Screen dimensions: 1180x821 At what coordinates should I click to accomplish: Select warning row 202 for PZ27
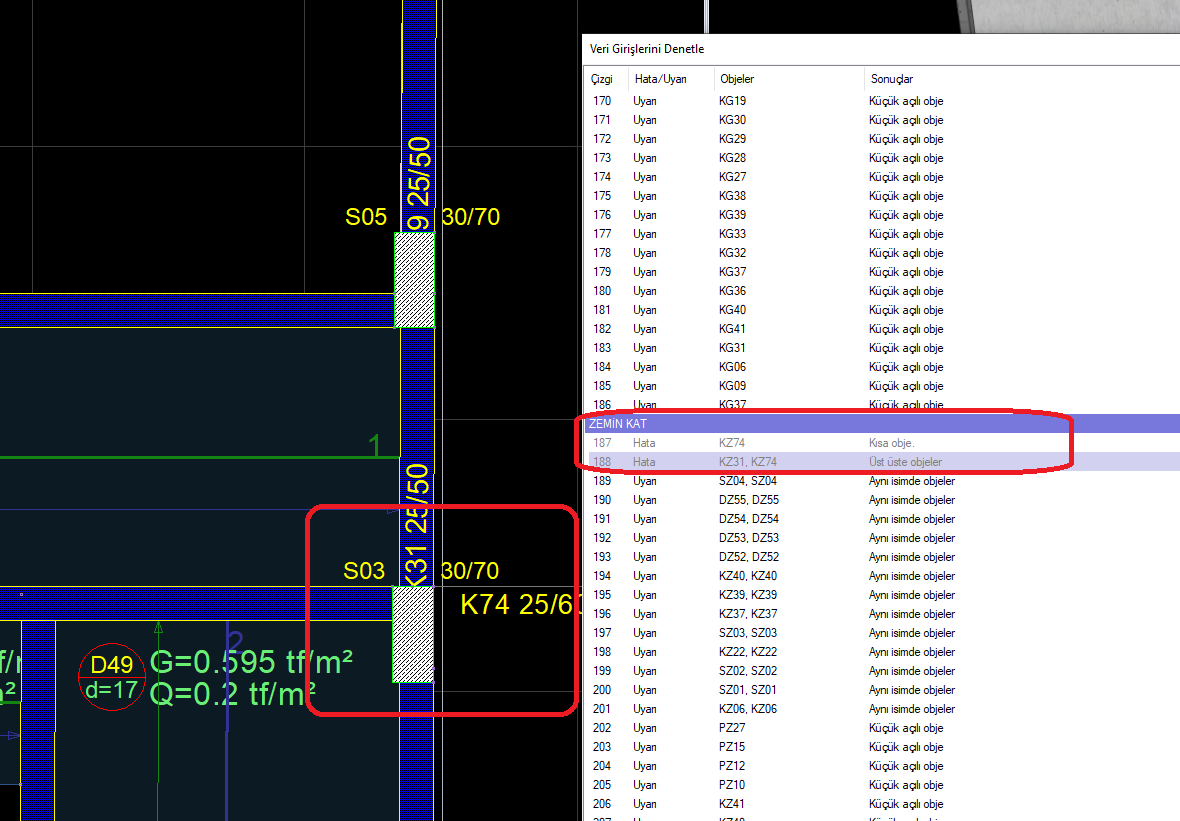pyautogui.click(x=800, y=728)
